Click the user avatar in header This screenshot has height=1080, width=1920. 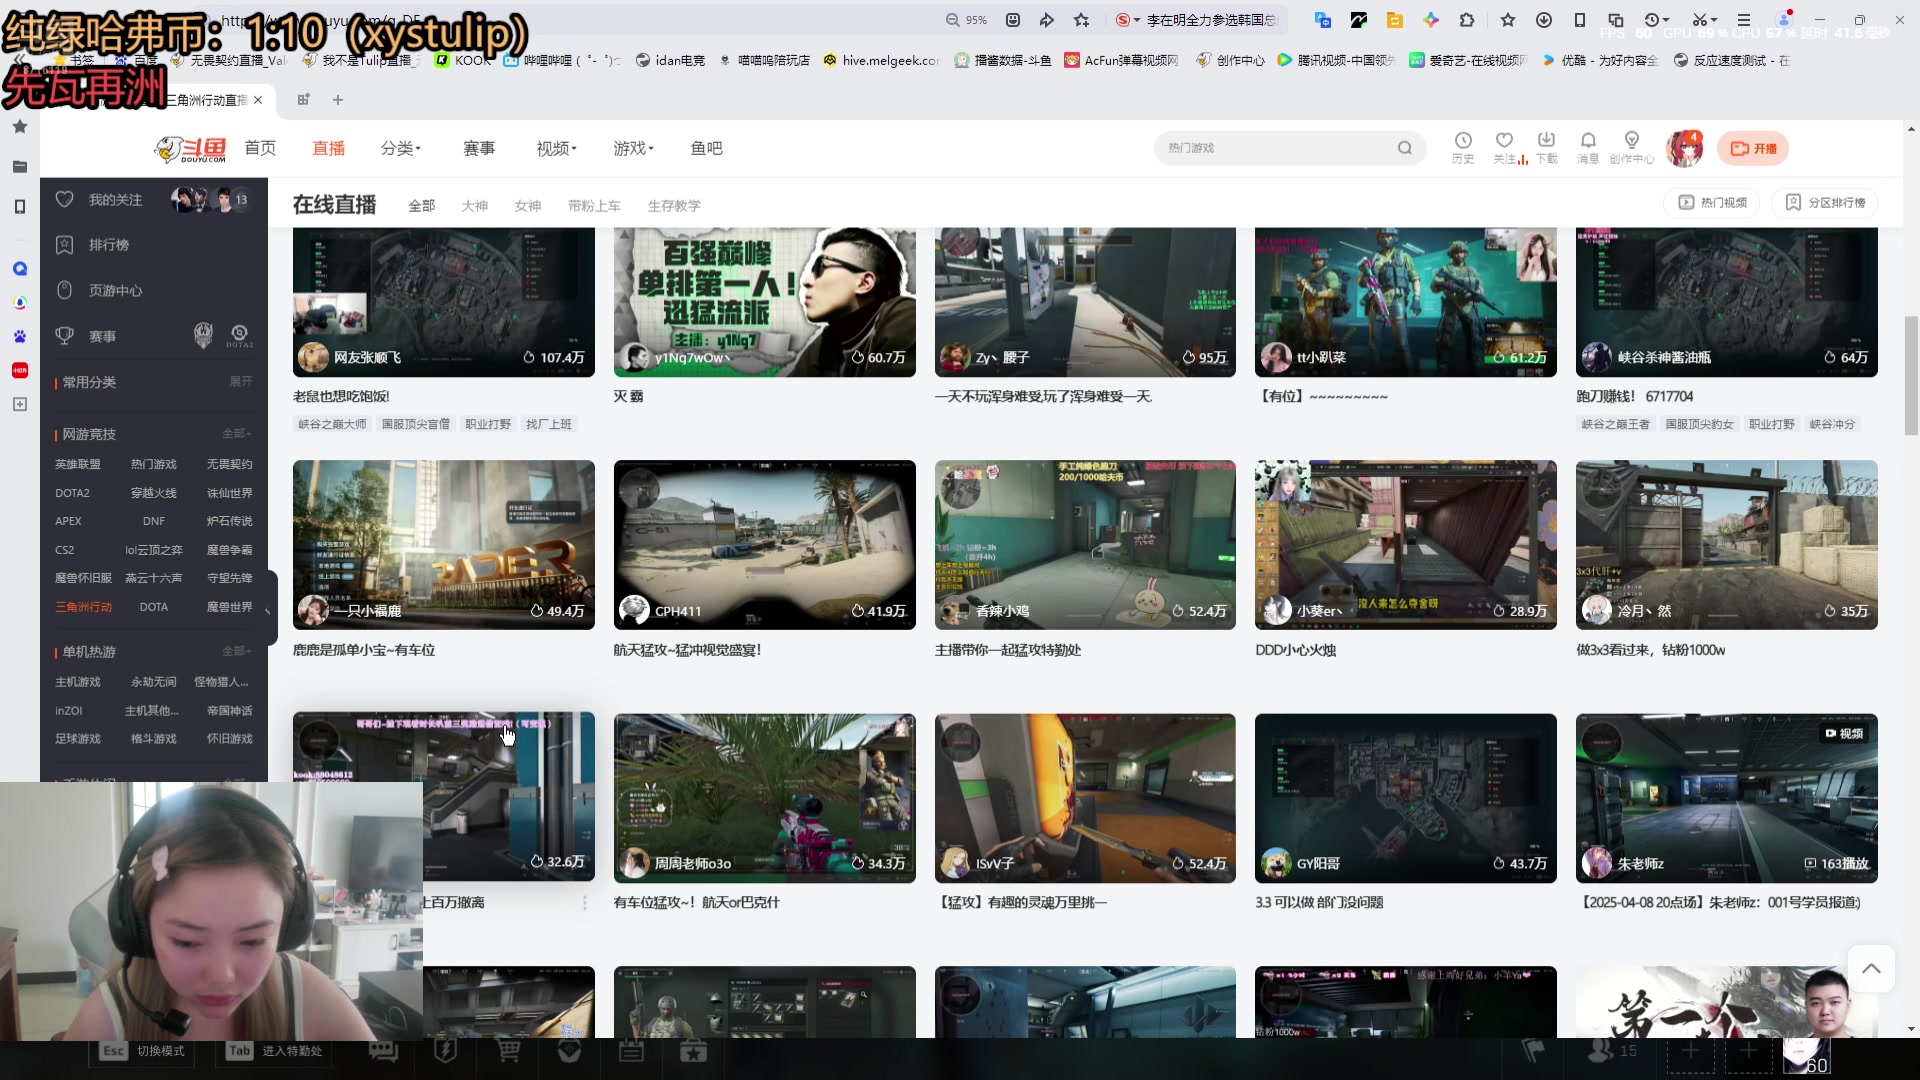[x=1685, y=148]
